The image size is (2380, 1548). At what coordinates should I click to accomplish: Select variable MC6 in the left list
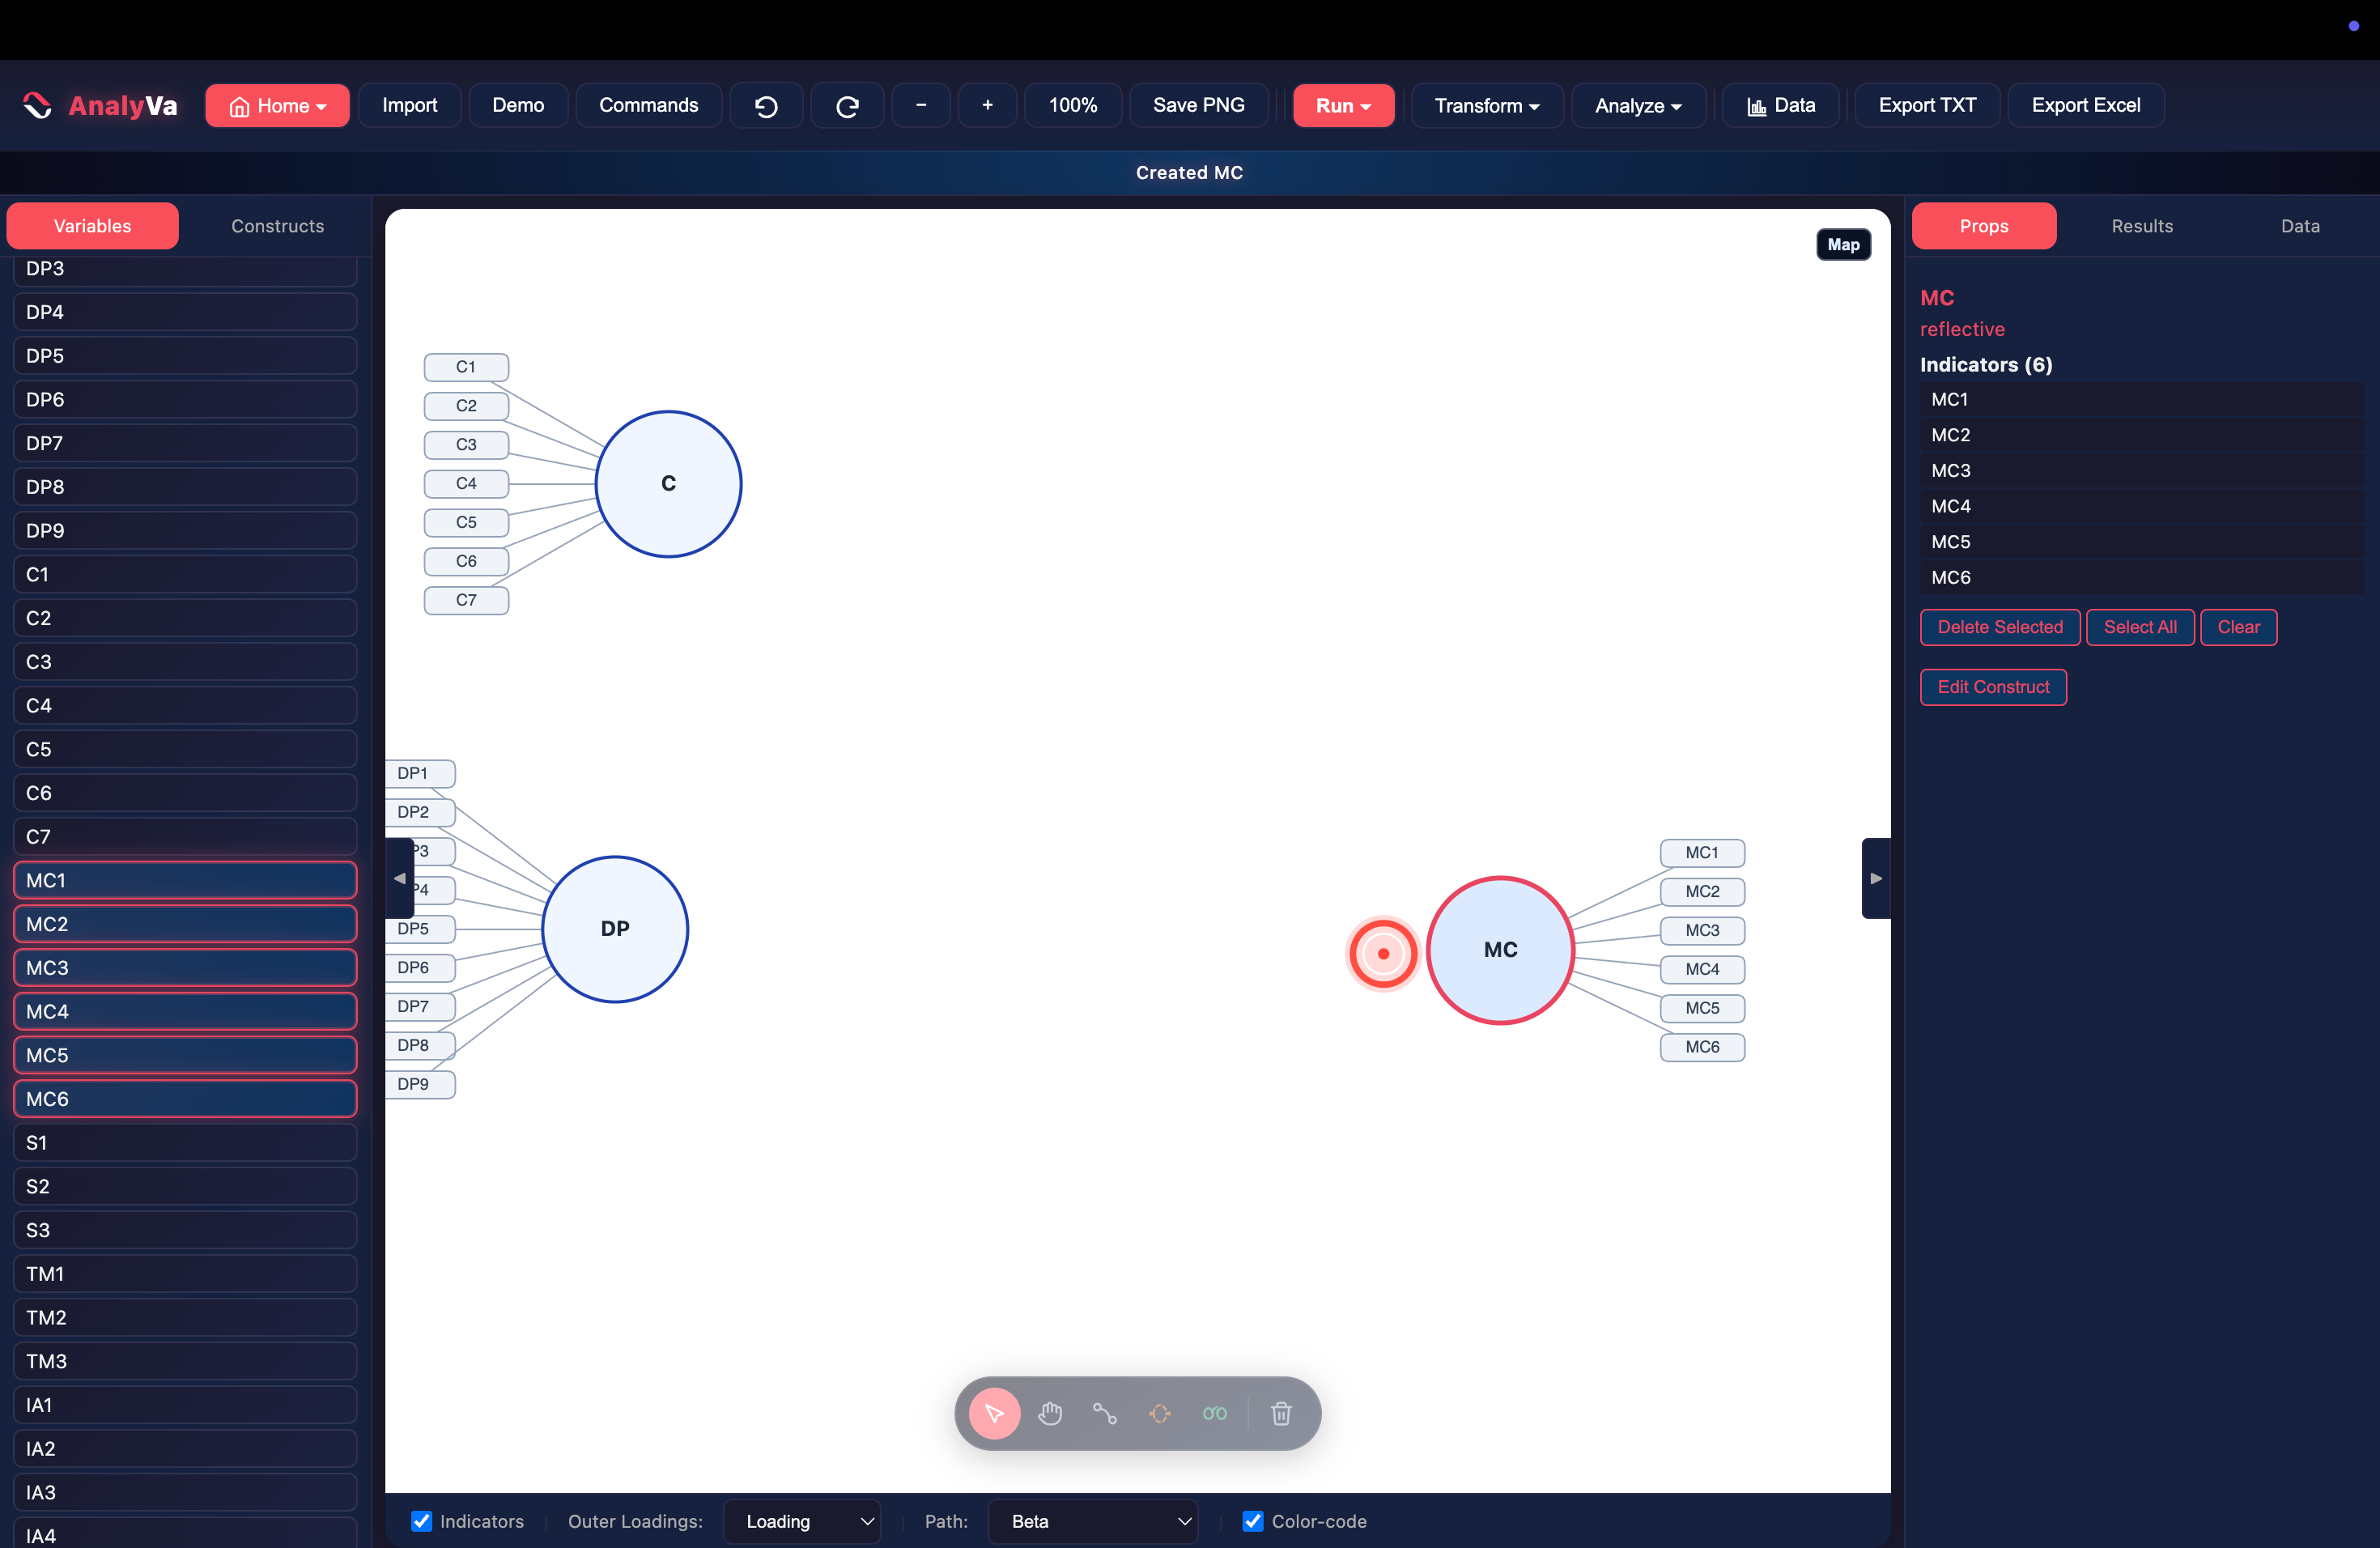click(x=185, y=1099)
